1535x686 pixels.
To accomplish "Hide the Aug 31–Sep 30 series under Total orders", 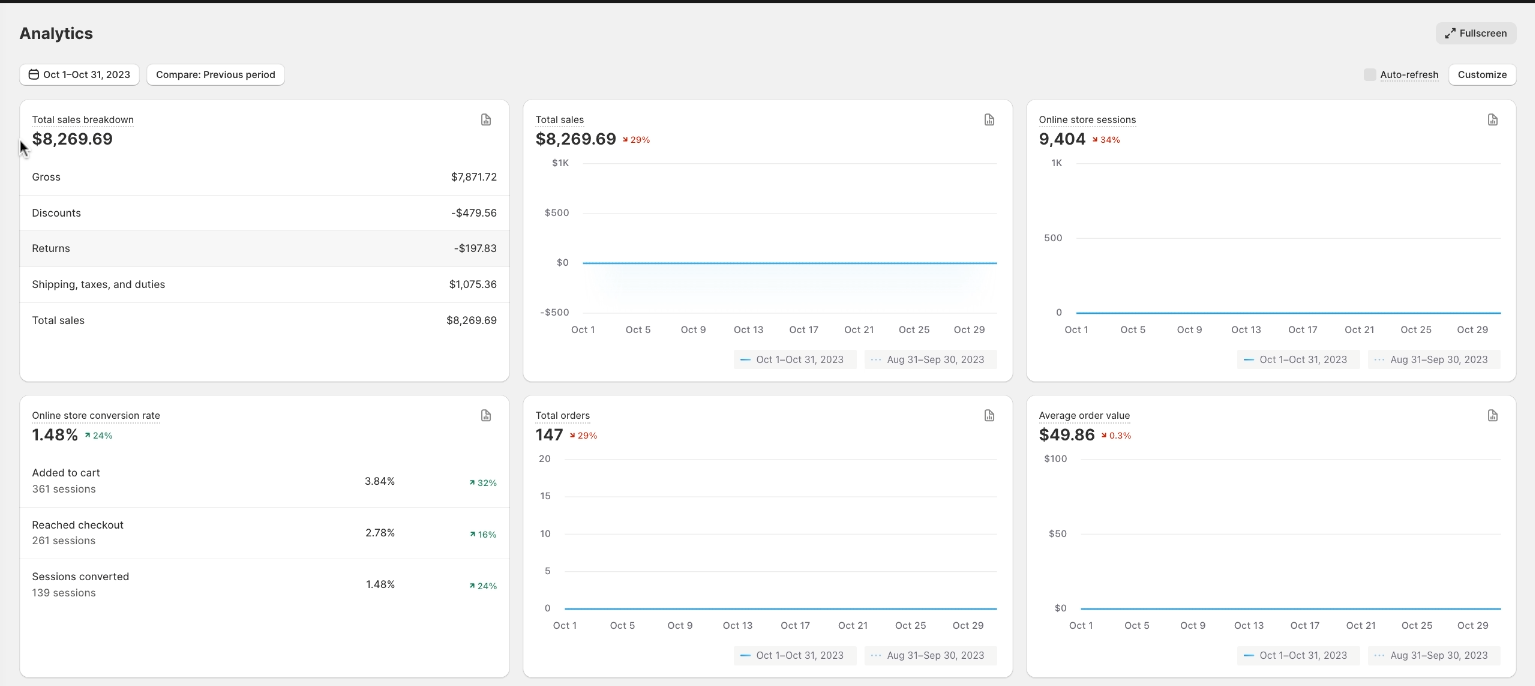I will (929, 655).
